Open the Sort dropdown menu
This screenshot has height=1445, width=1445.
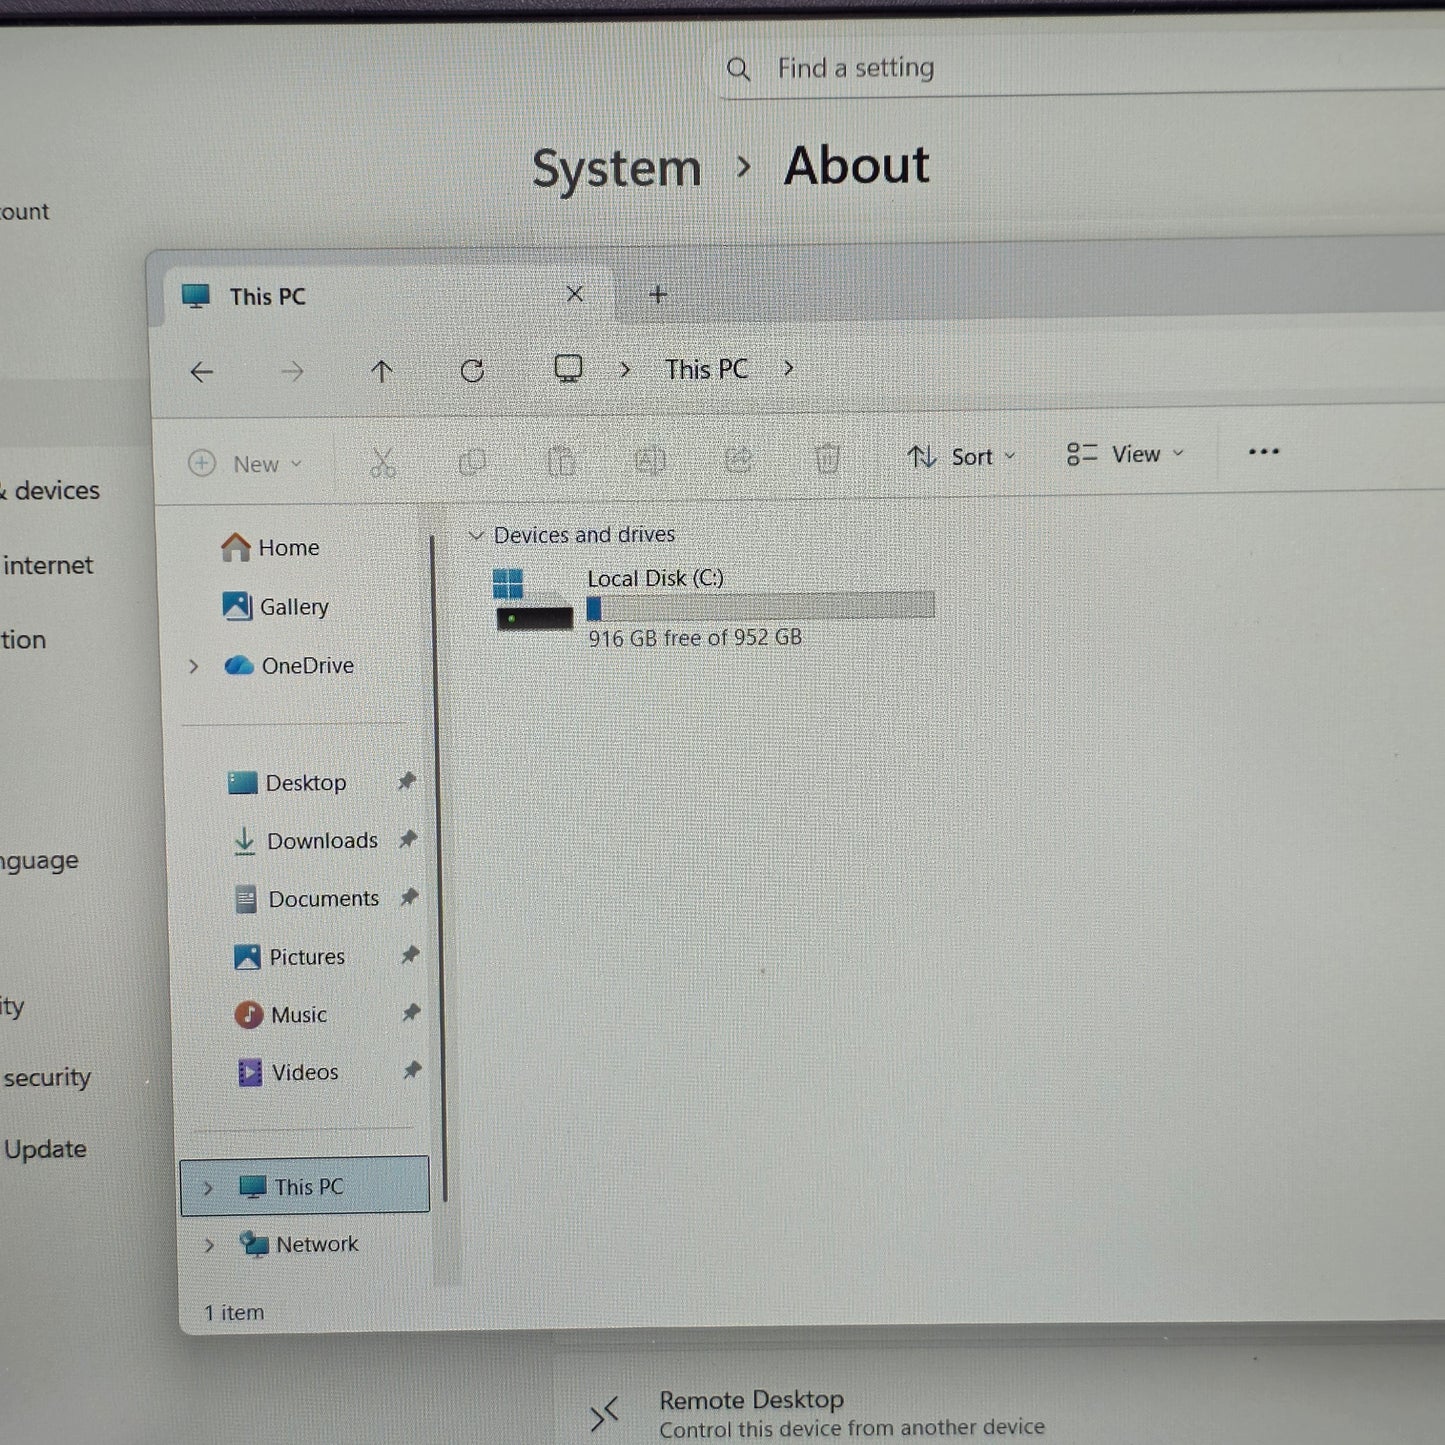pyautogui.click(x=962, y=457)
